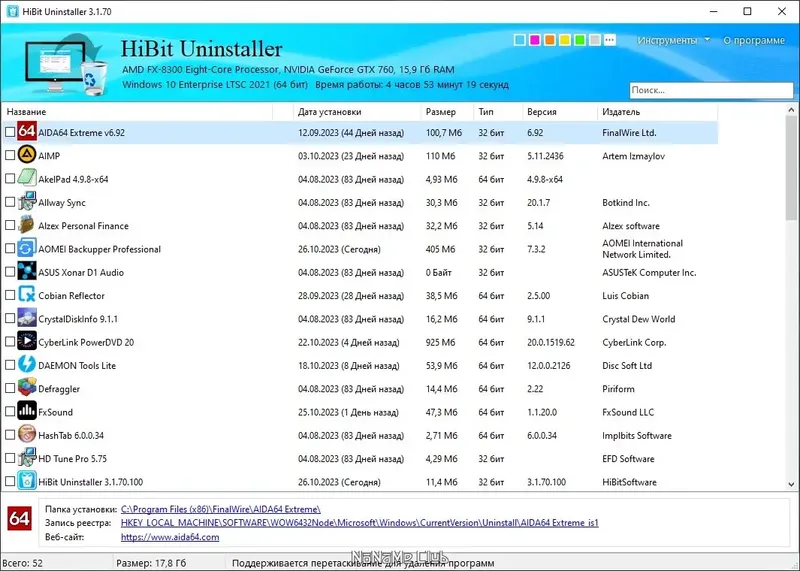
Task: Open more color themes via ellipsis button
Action: click(610, 40)
